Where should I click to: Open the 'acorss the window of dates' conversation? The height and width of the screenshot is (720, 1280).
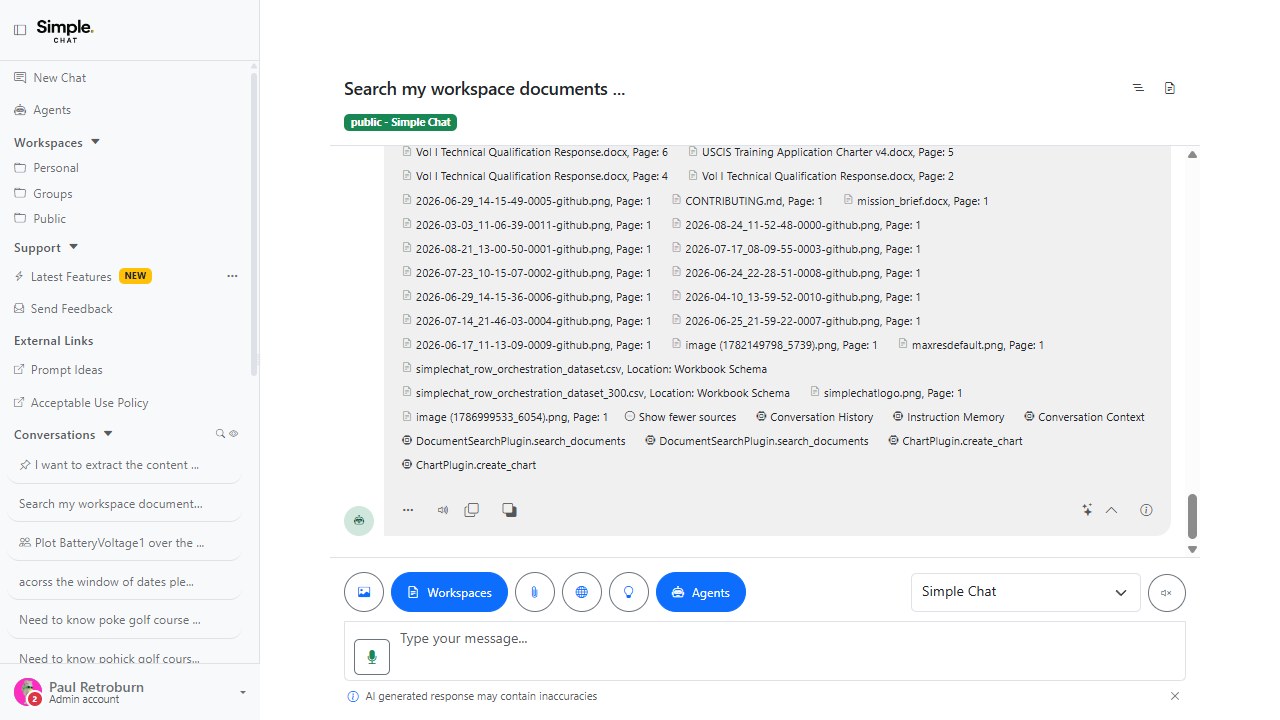click(124, 582)
